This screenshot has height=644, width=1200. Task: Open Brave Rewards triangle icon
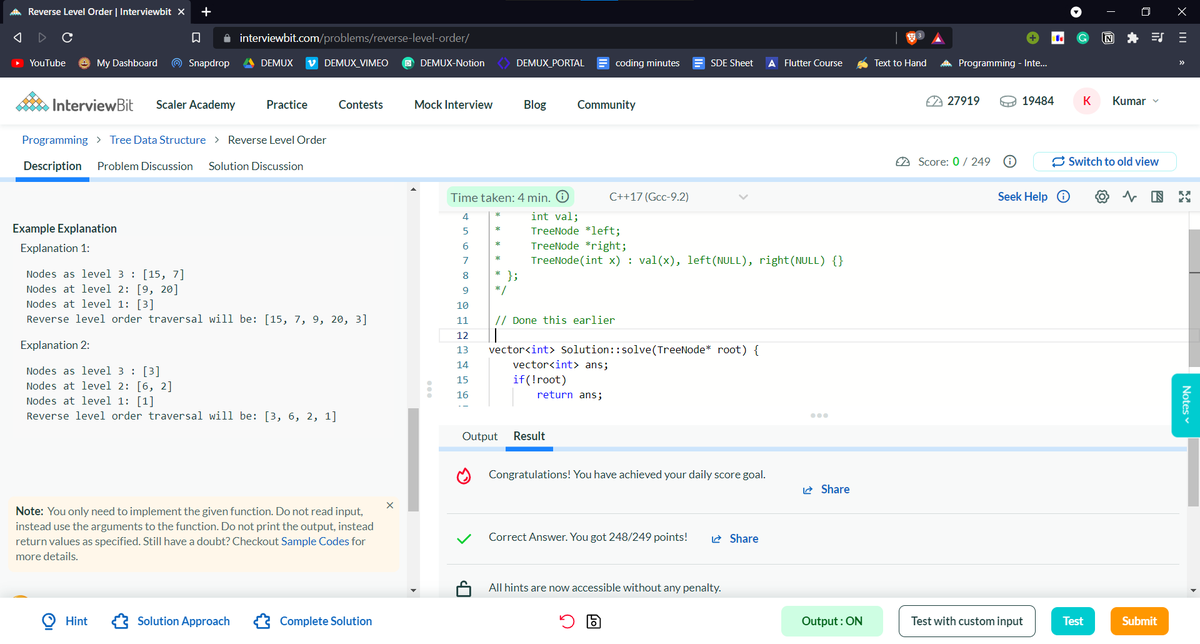tap(937, 38)
